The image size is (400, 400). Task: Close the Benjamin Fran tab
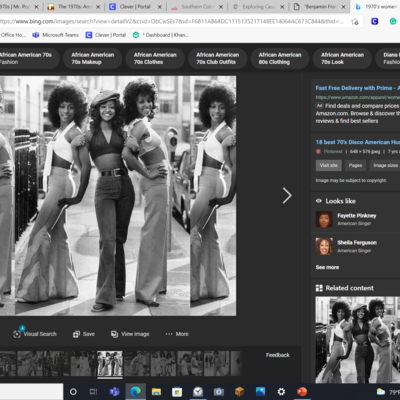pos(343,7)
